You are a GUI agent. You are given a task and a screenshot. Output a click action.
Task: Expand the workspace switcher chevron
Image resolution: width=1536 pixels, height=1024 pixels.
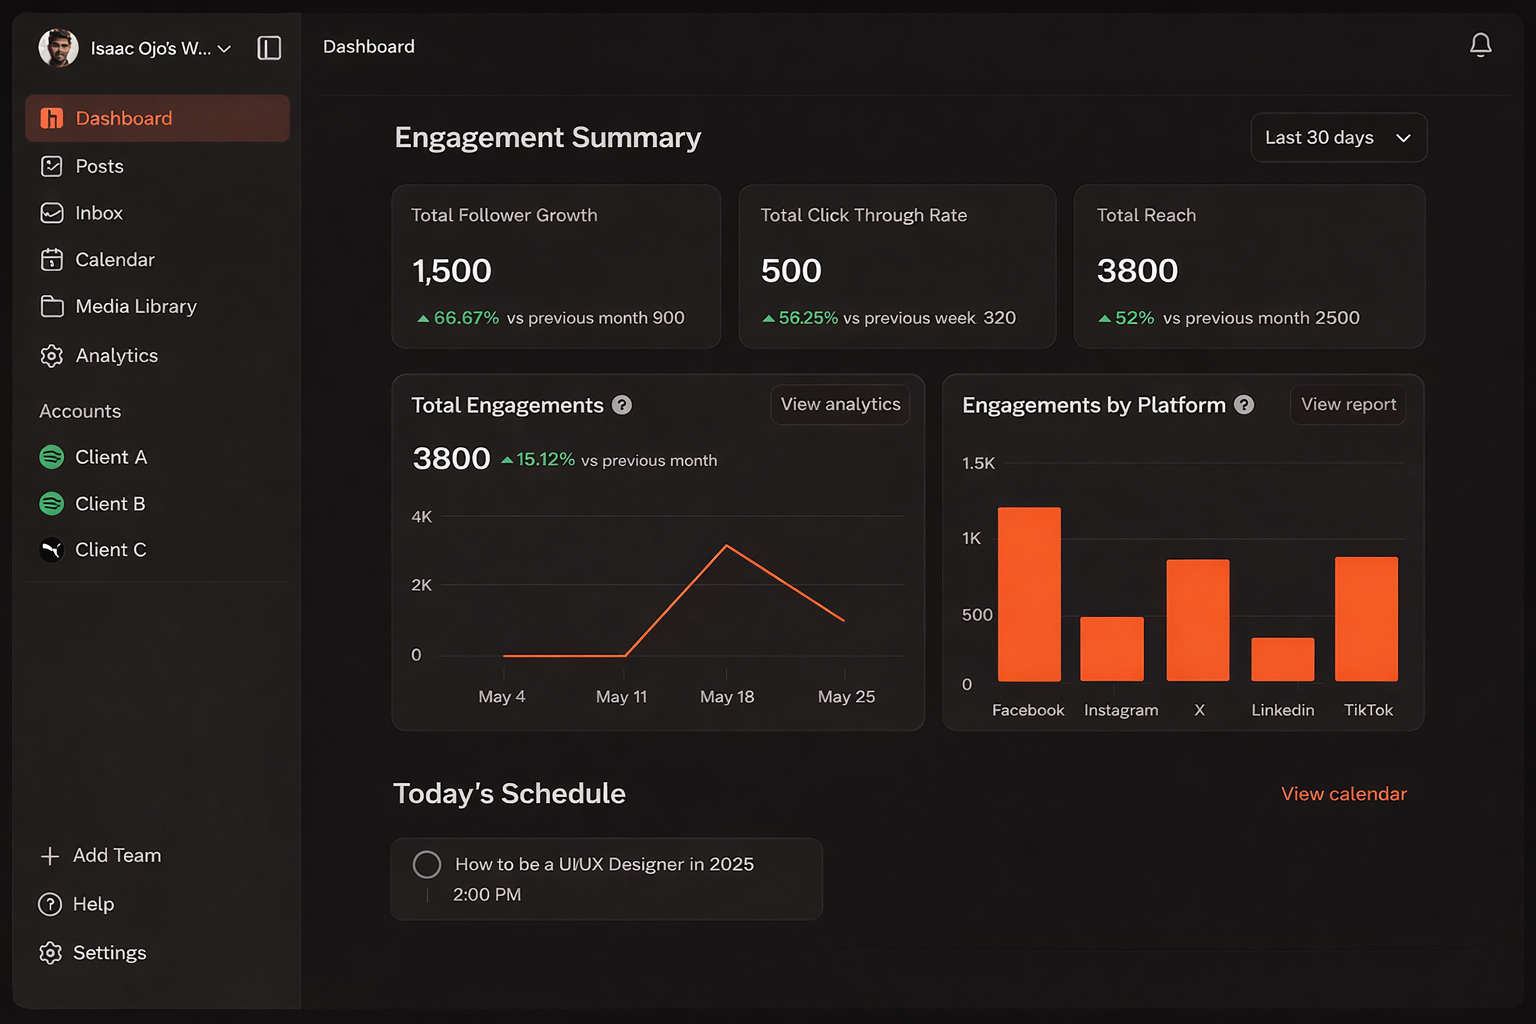[224, 49]
